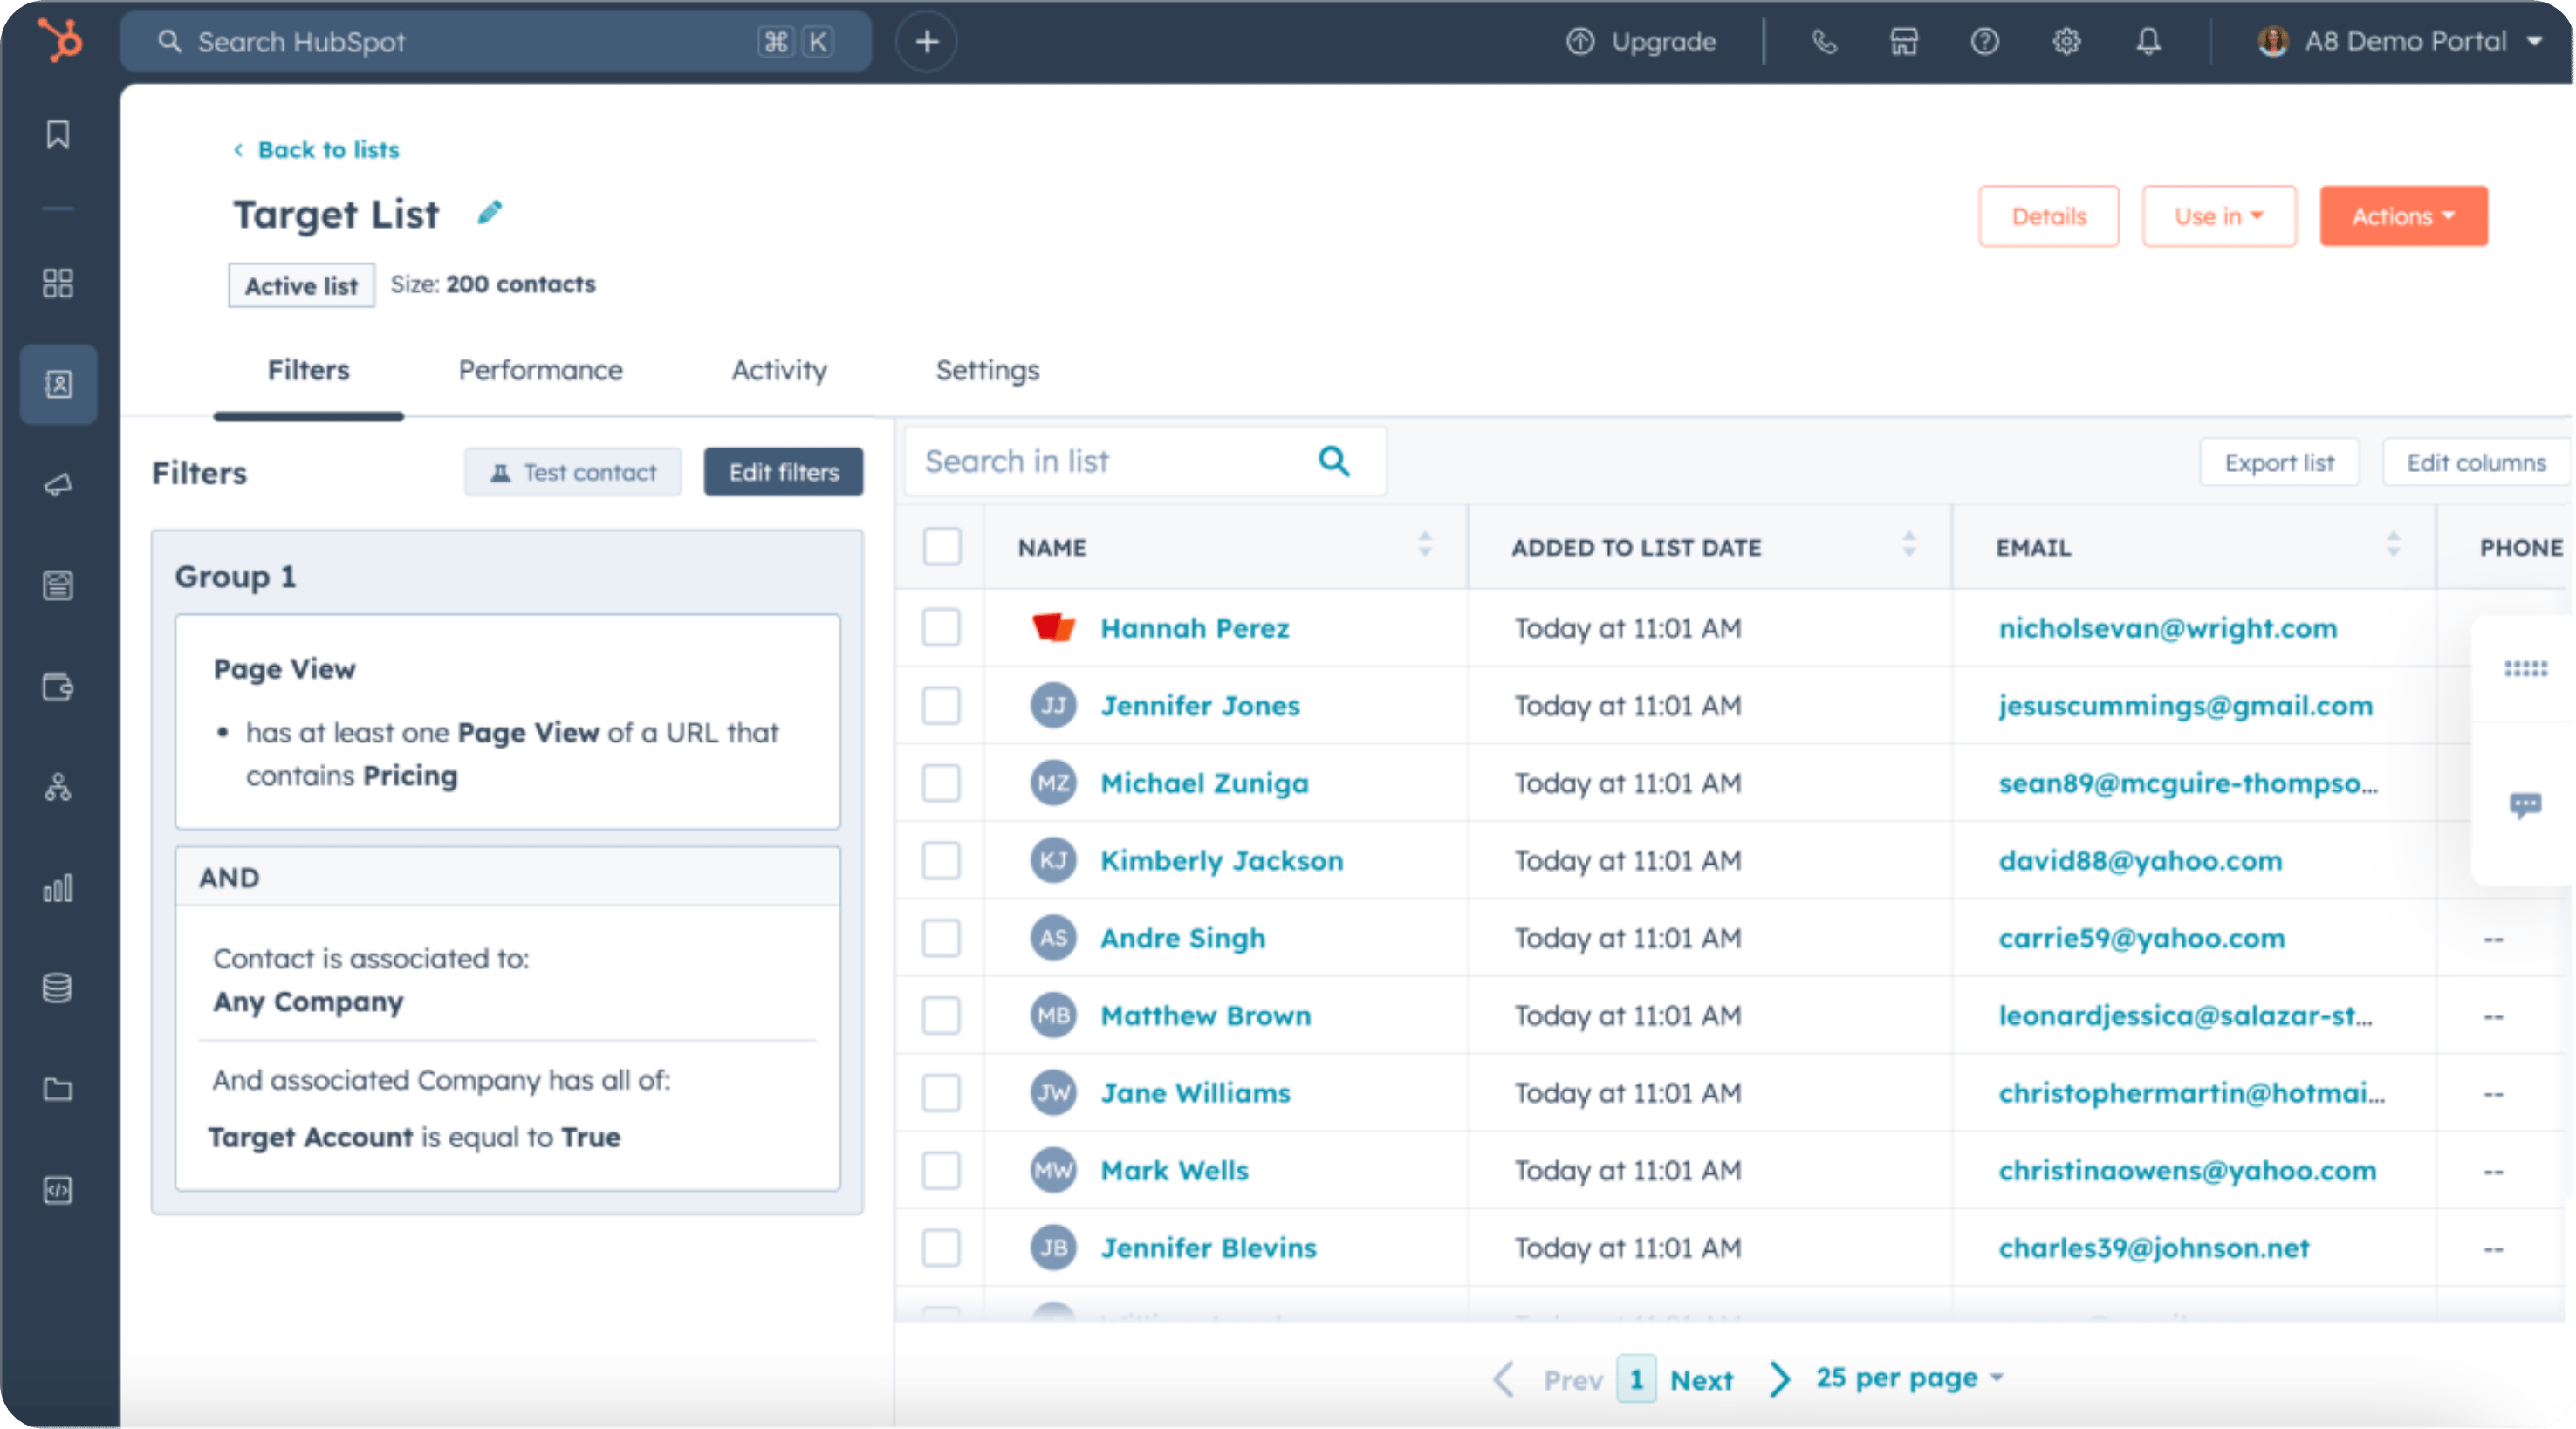Viewport: 2576px width, 1429px height.
Task: Open the settings gear icon
Action: pos(2066,42)
